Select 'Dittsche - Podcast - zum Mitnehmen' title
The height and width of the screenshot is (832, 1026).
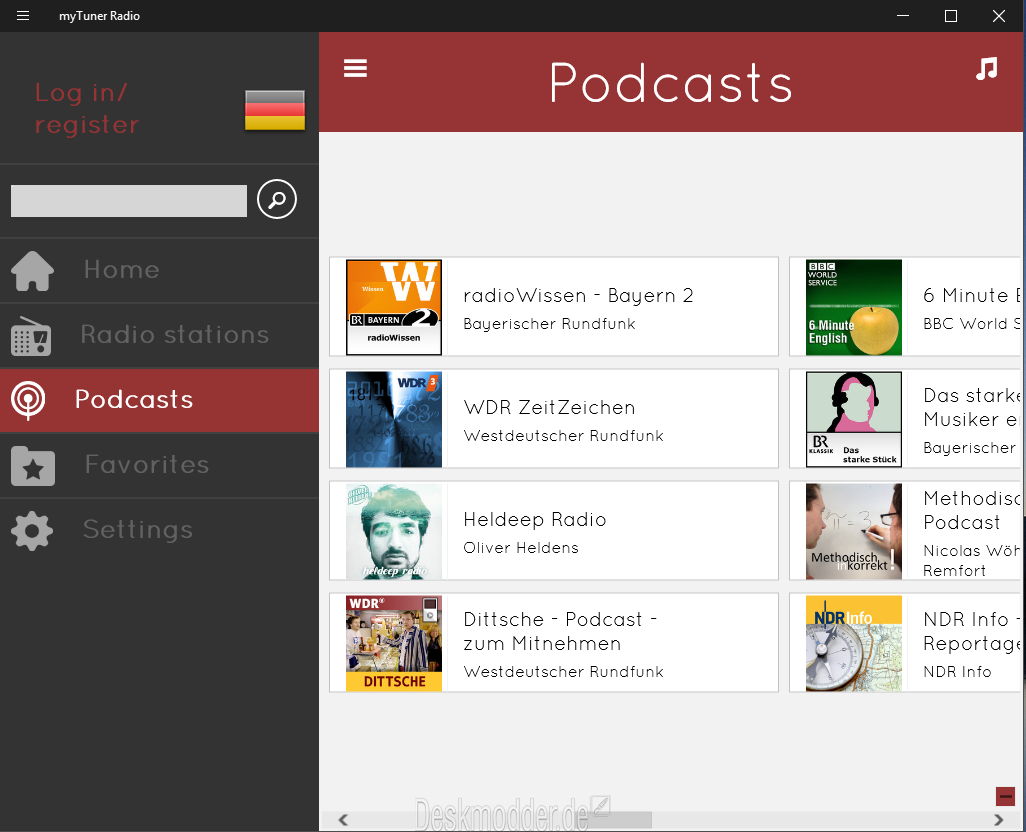pyautogui.click(x=560, y=631)
